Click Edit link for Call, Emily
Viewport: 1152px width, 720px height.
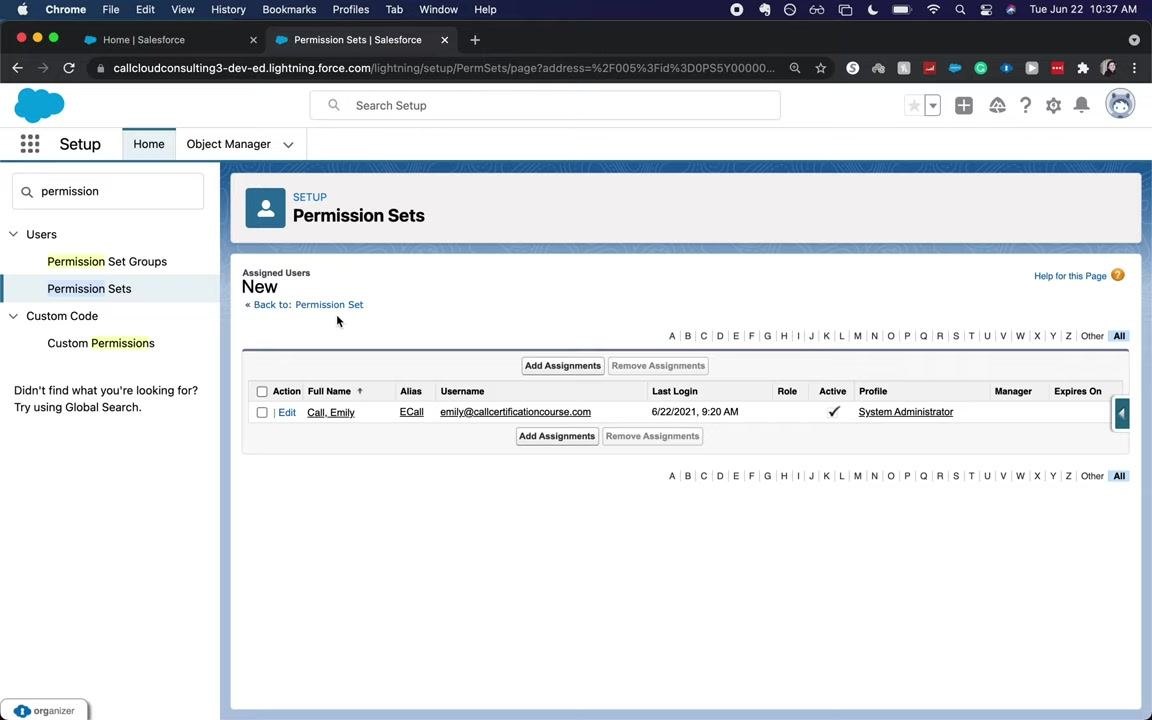click(287, 412)
